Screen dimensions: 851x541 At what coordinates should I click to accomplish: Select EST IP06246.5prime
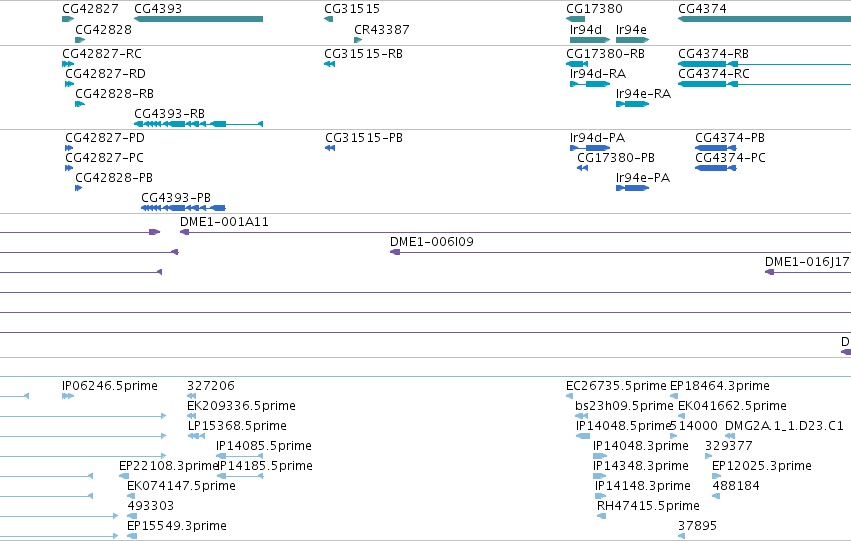[68, 396]
